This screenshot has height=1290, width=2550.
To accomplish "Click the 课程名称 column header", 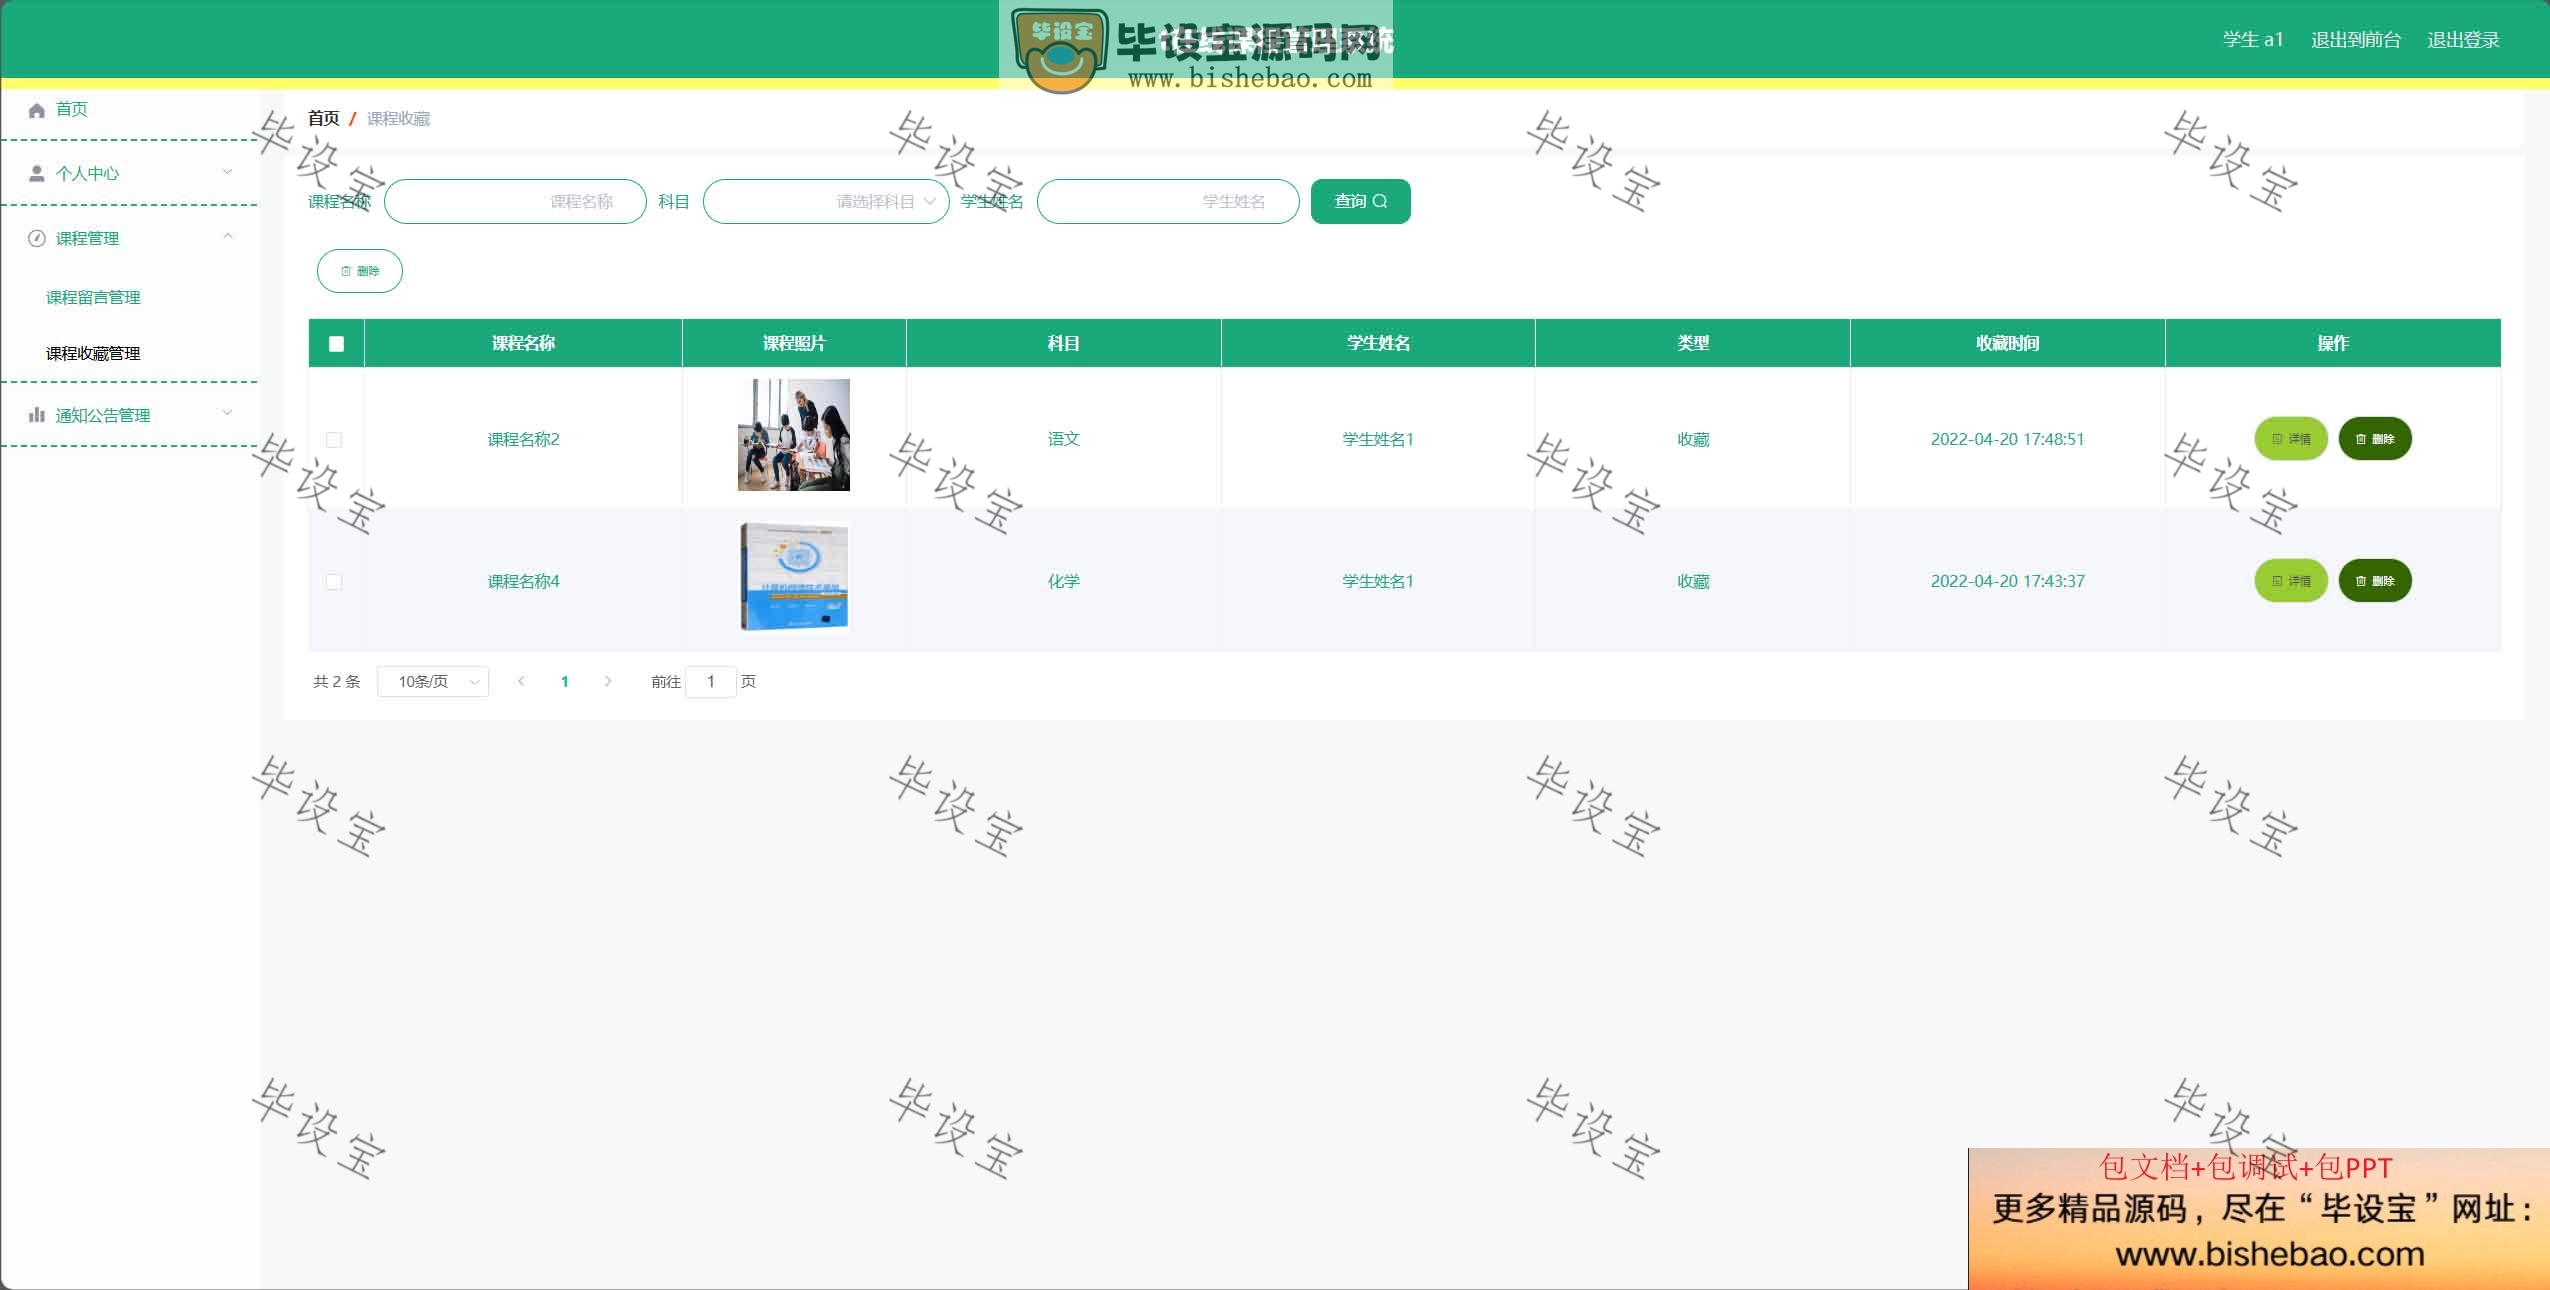I will click(x=523, y=343).
